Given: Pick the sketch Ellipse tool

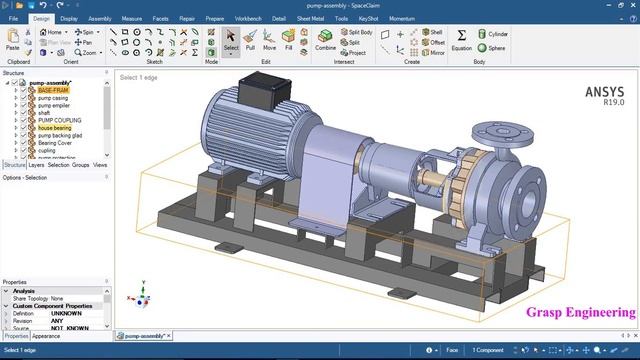Looking at the screenshot, I should point(125,53).
